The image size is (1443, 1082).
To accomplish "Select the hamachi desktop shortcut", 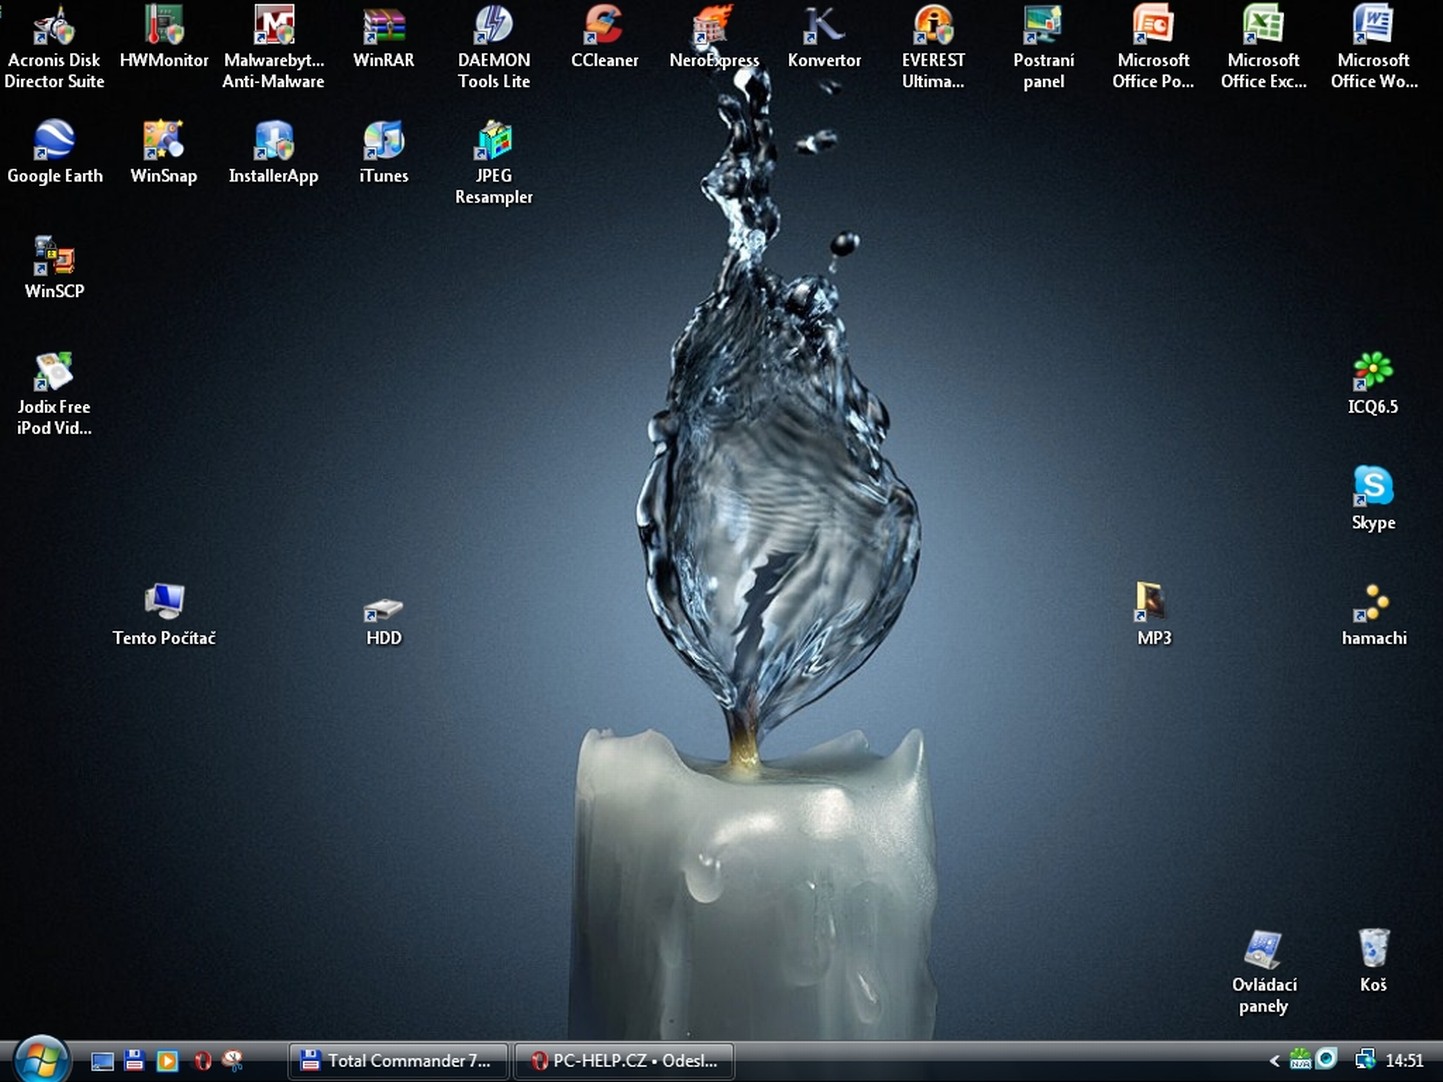I will point(1373,605).
